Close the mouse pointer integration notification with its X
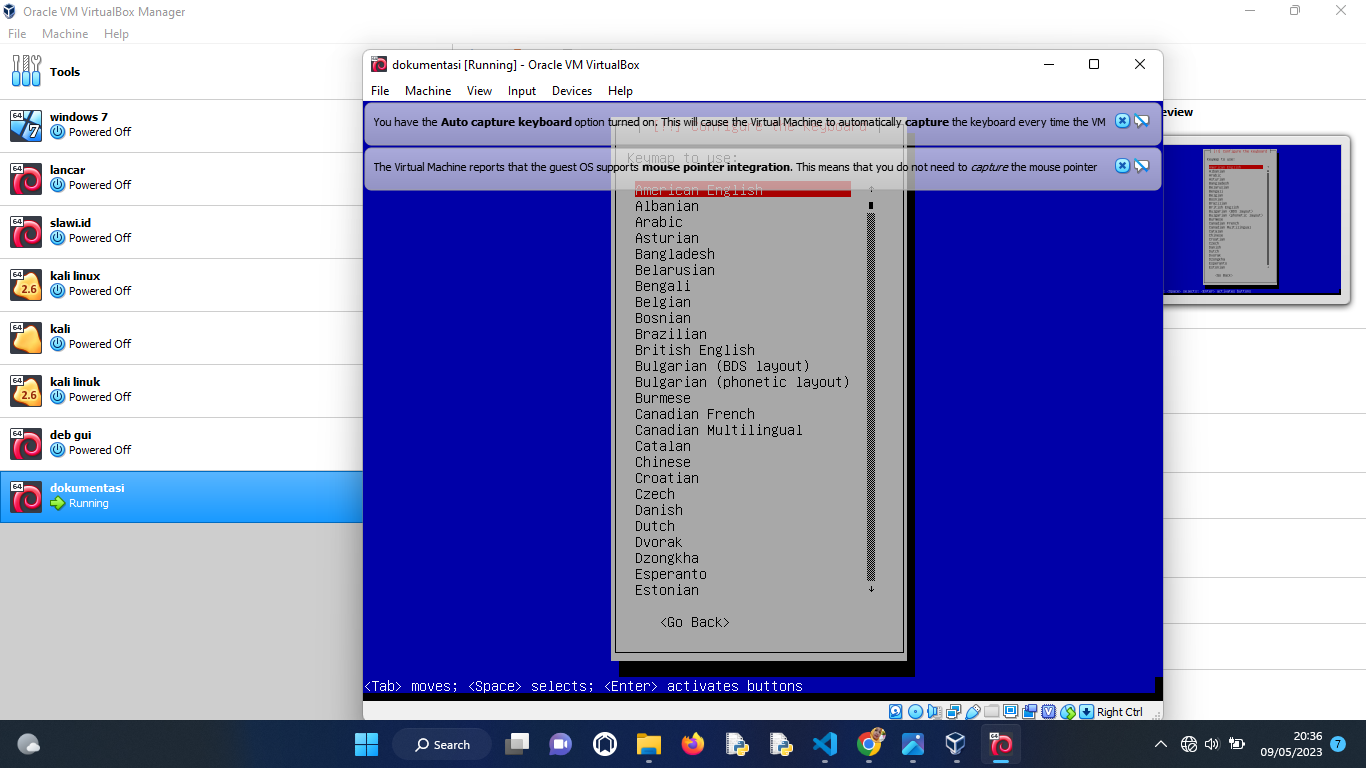The width and height of the screenshot is (1366, 768). point(1122,166)
